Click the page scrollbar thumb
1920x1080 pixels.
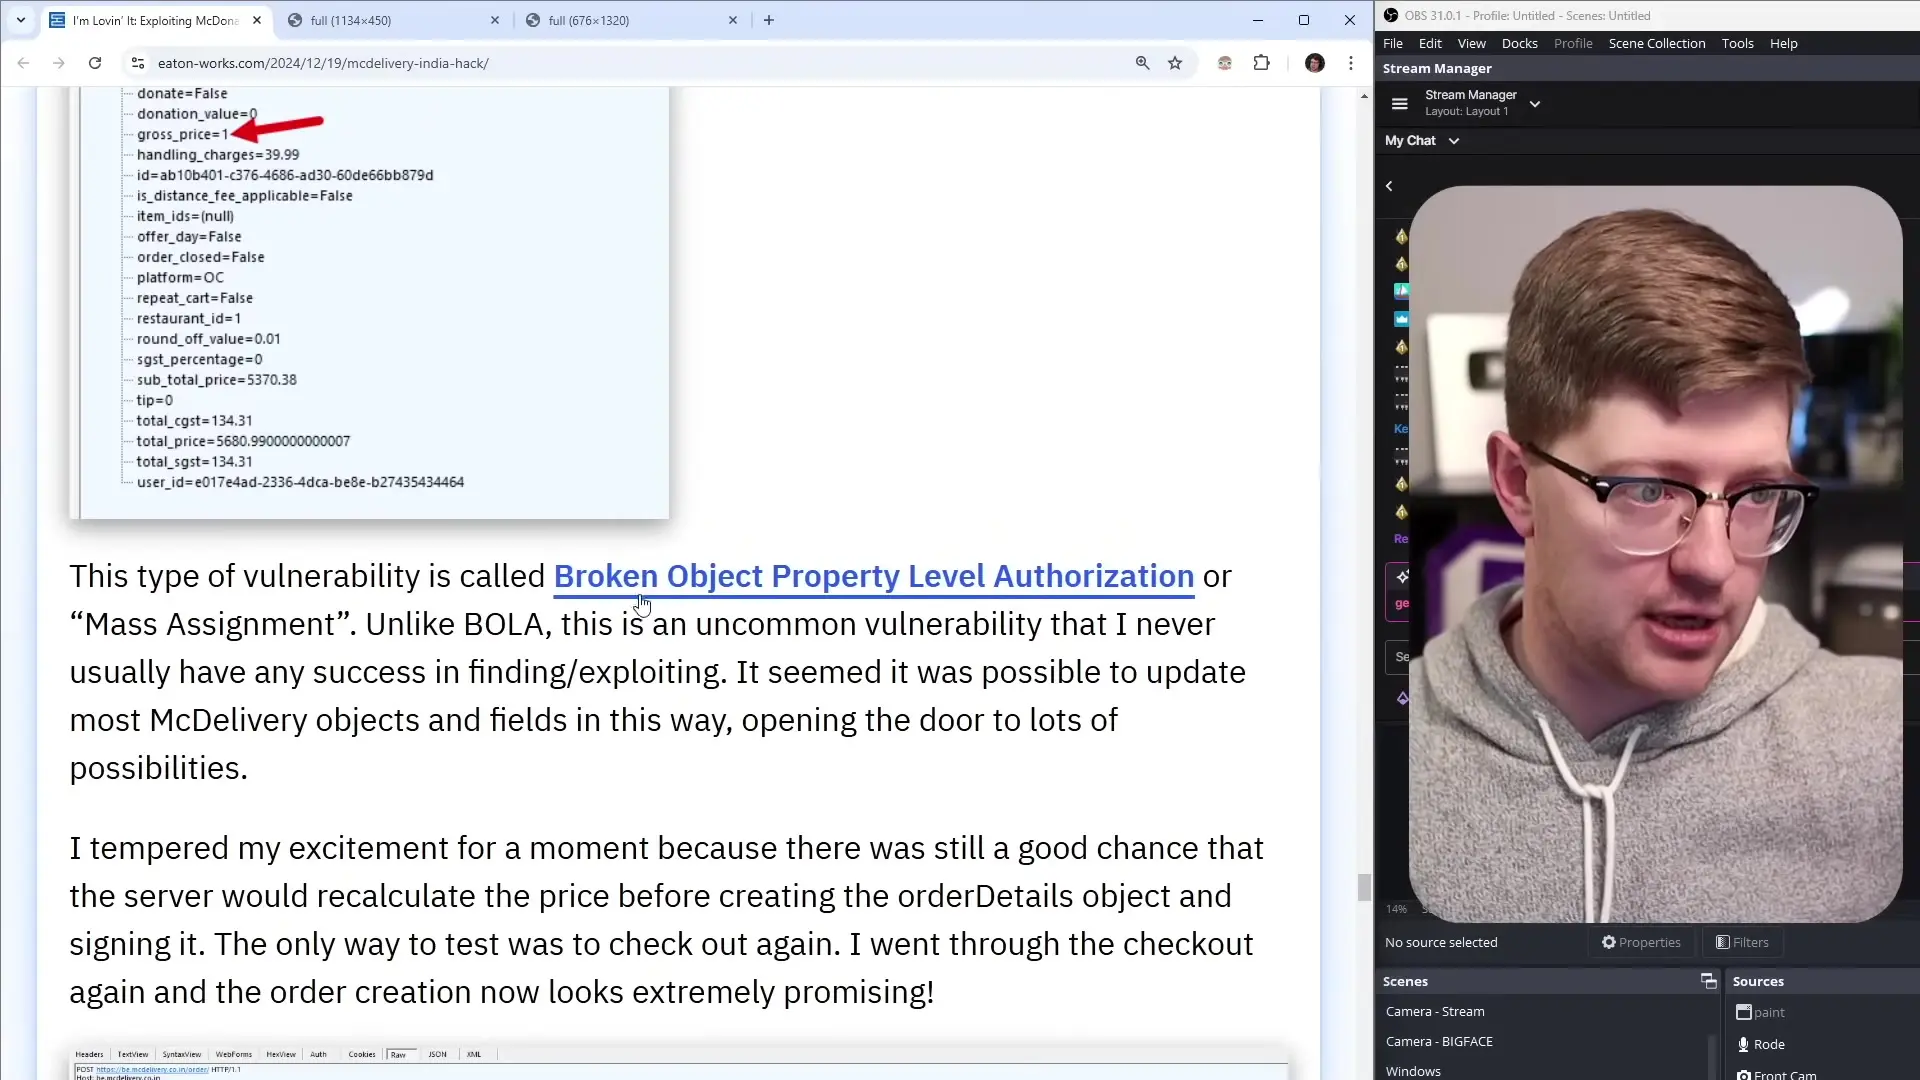point(1364,887)
